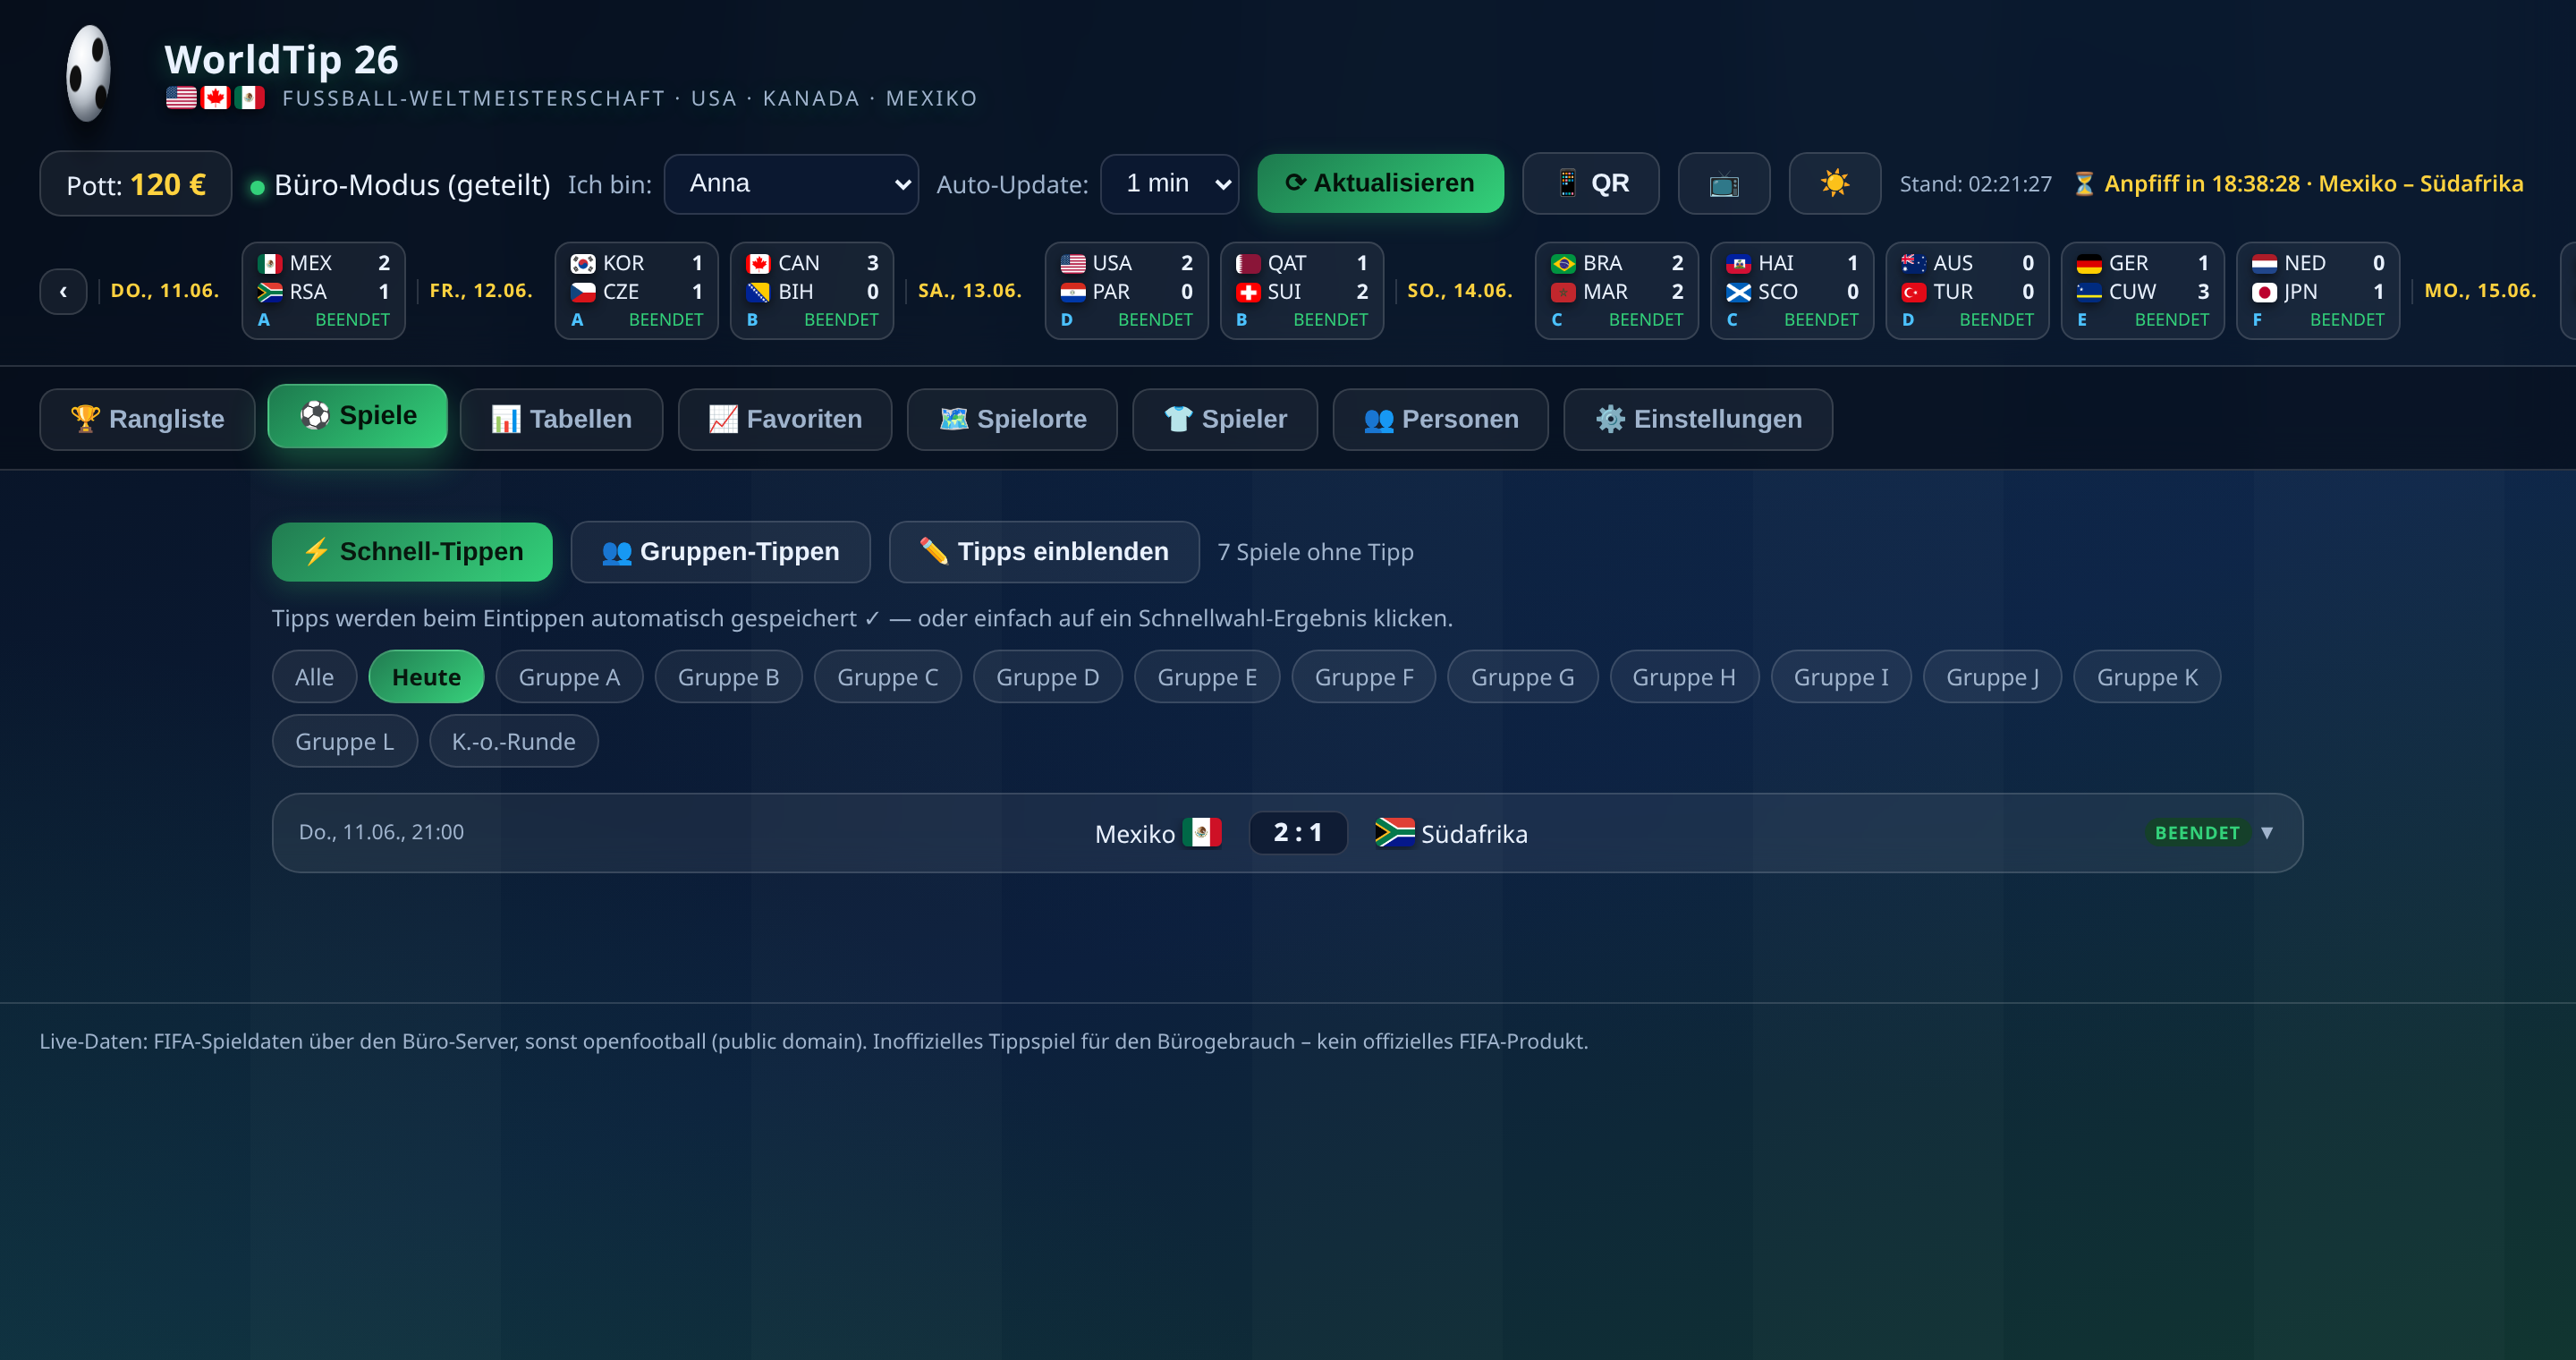Toggle light theme with the sun icon
Viewport: 2576px width, 1360px height.
1834,183
